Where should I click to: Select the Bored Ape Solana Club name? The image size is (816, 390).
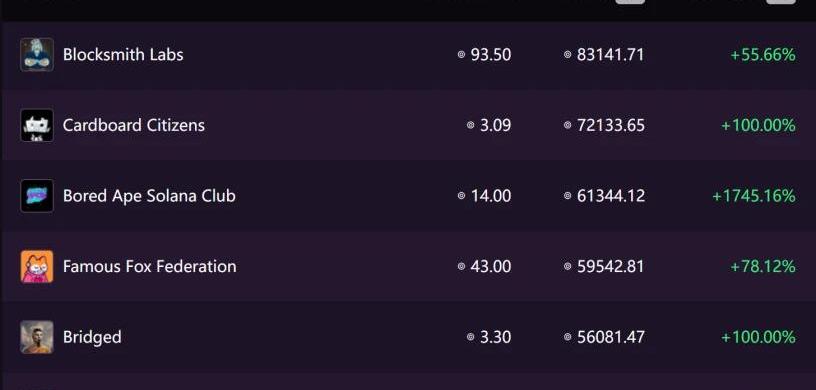coord(149,196)
